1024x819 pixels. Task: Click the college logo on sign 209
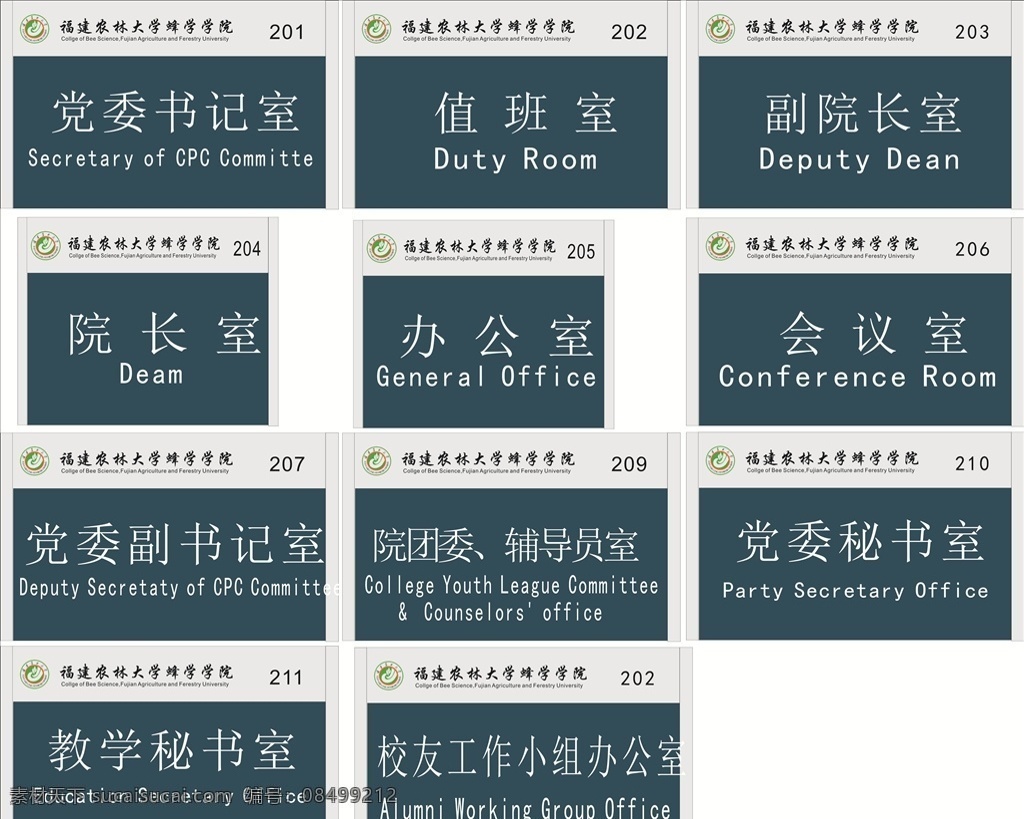(376, 461)
